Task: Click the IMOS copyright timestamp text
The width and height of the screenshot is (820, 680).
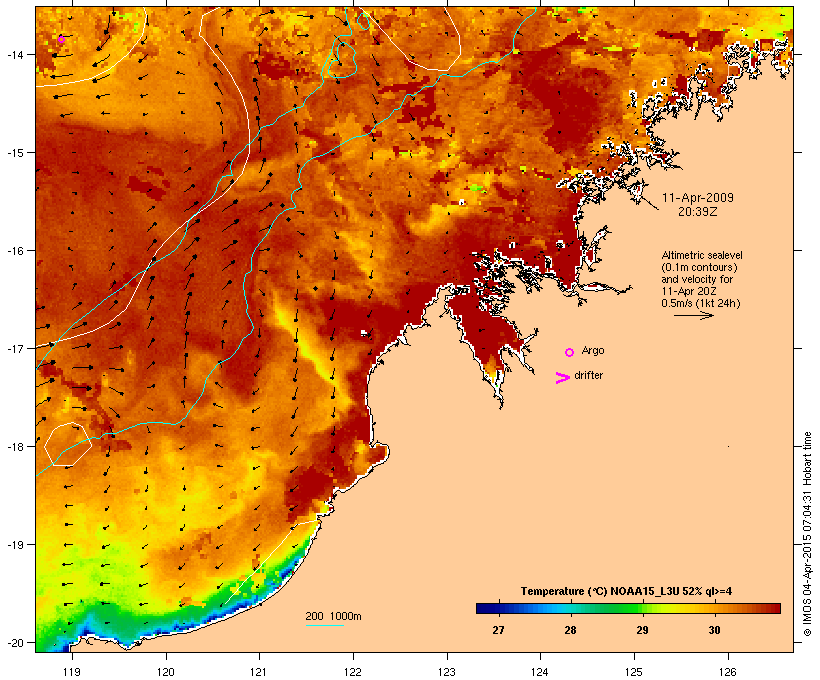Action: 807,534
